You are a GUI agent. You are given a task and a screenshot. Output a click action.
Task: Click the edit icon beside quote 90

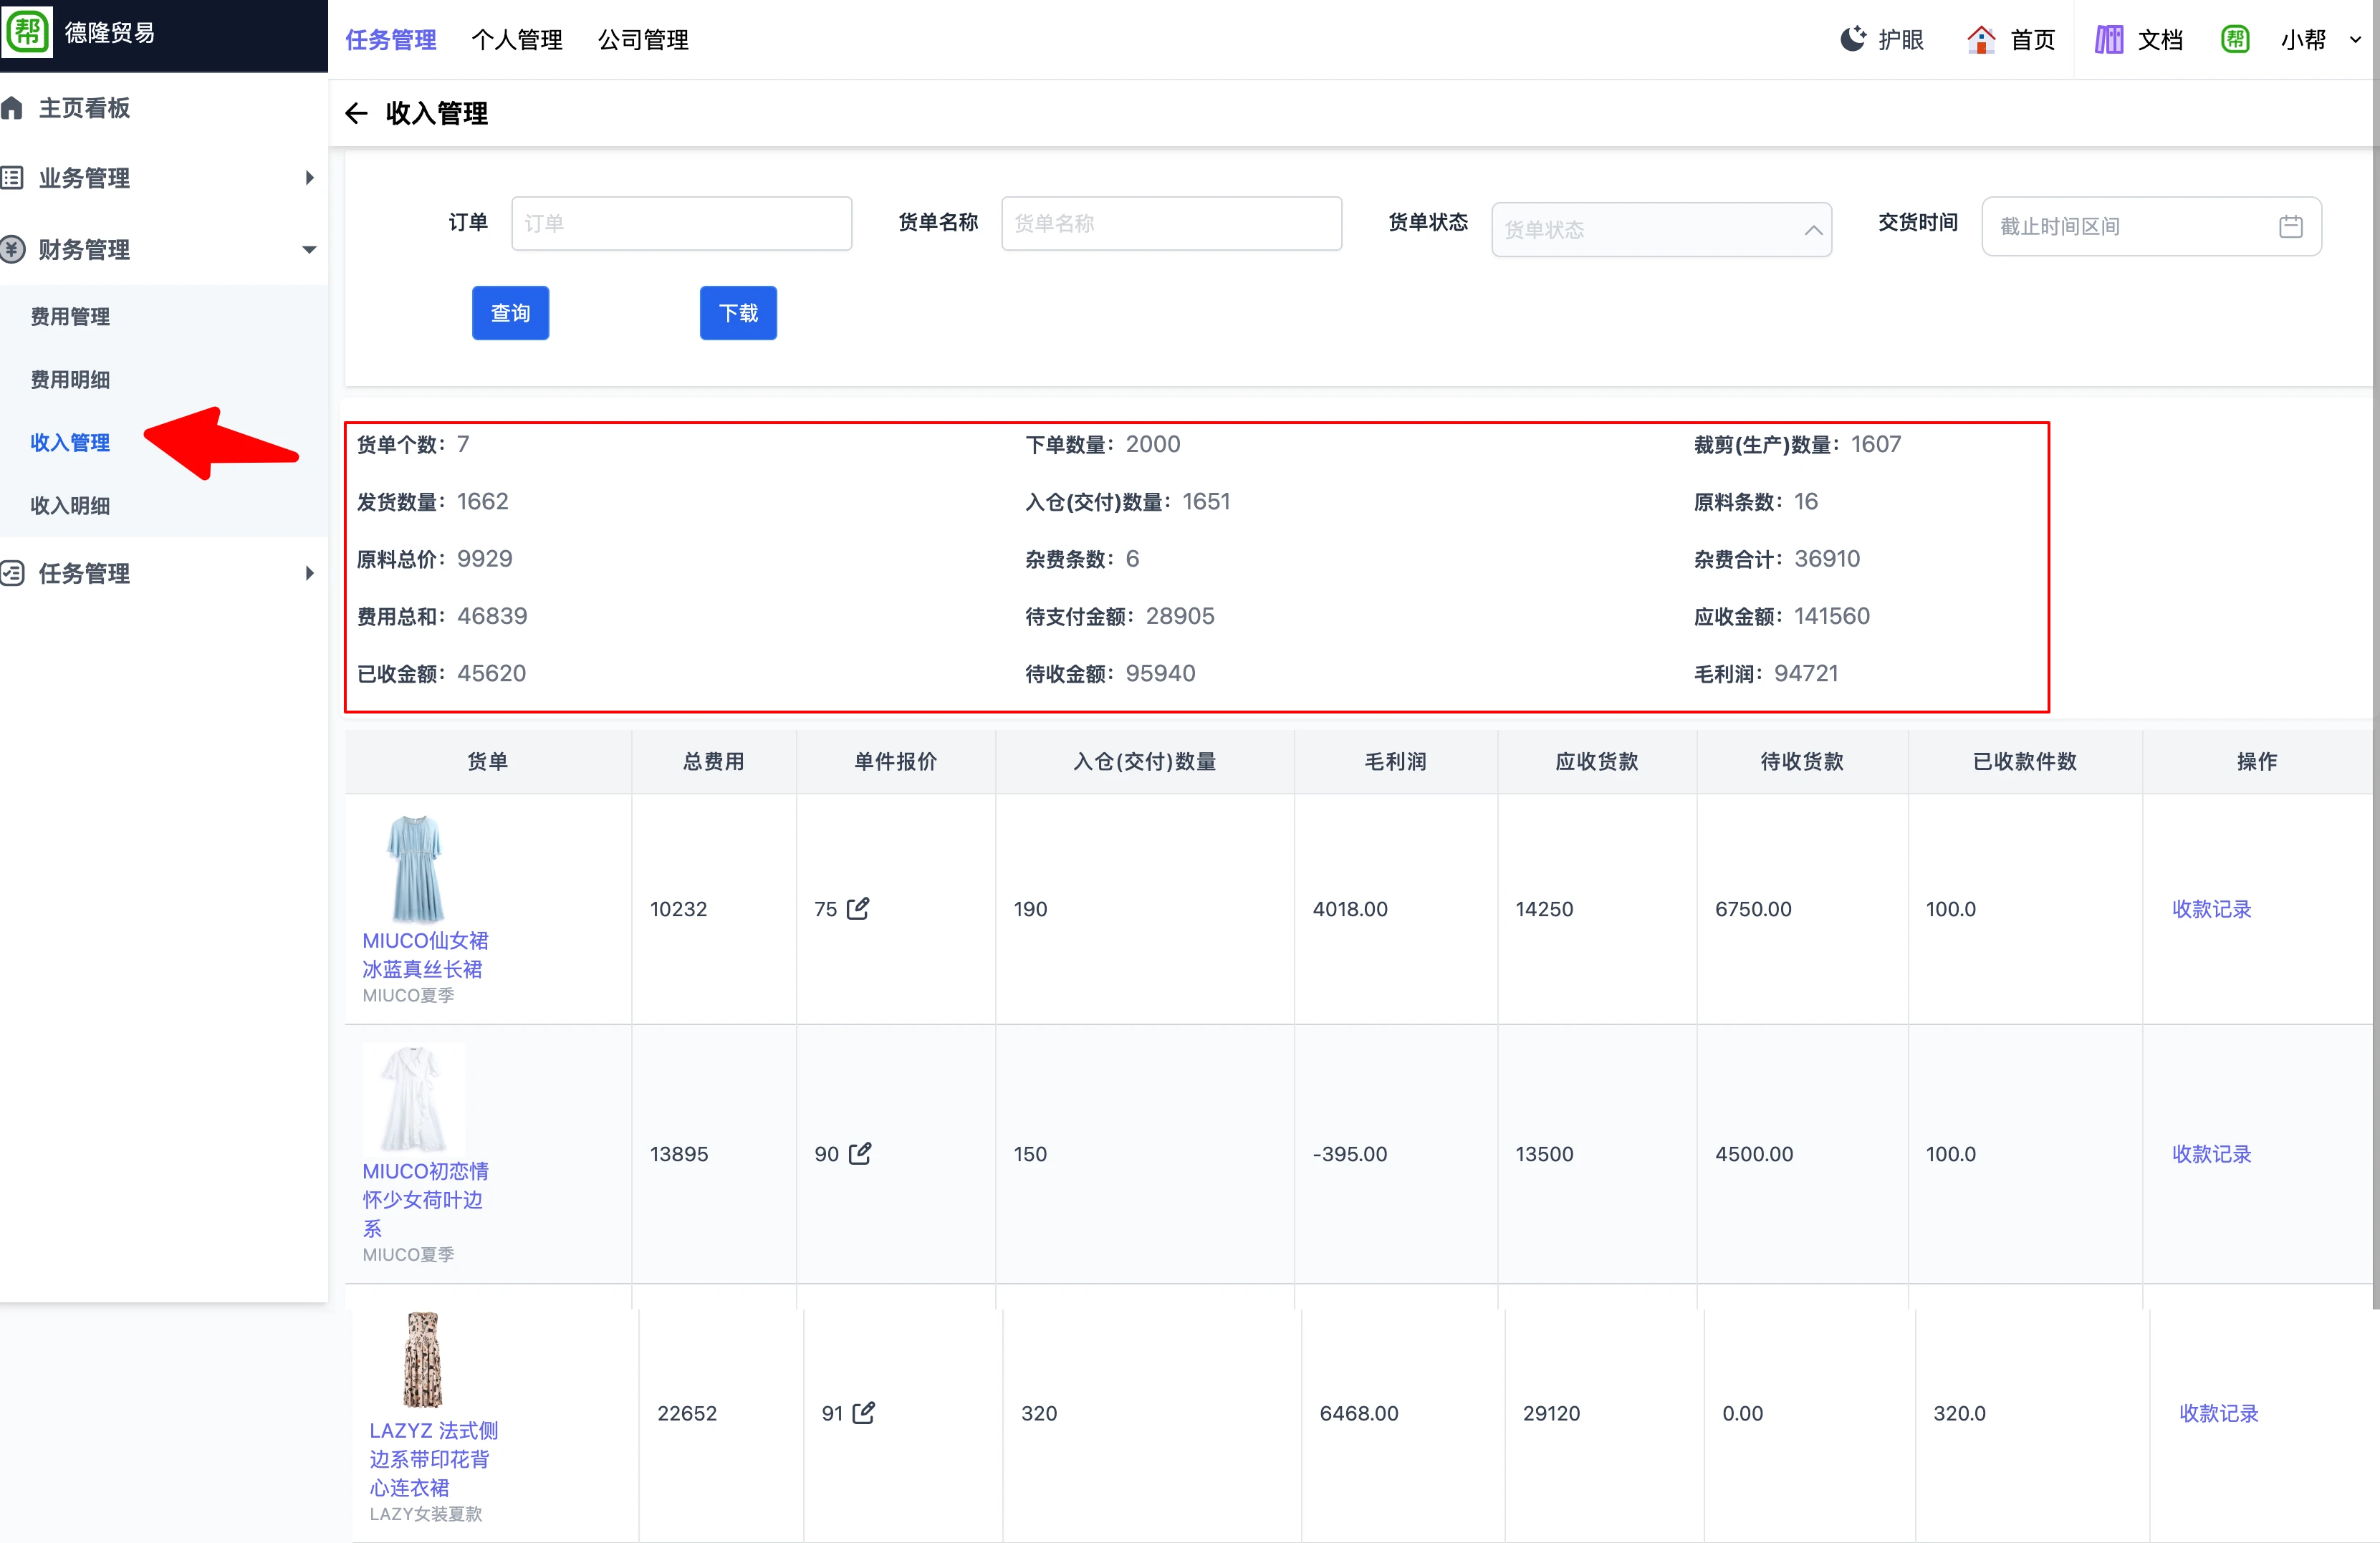click(860, 1153)
